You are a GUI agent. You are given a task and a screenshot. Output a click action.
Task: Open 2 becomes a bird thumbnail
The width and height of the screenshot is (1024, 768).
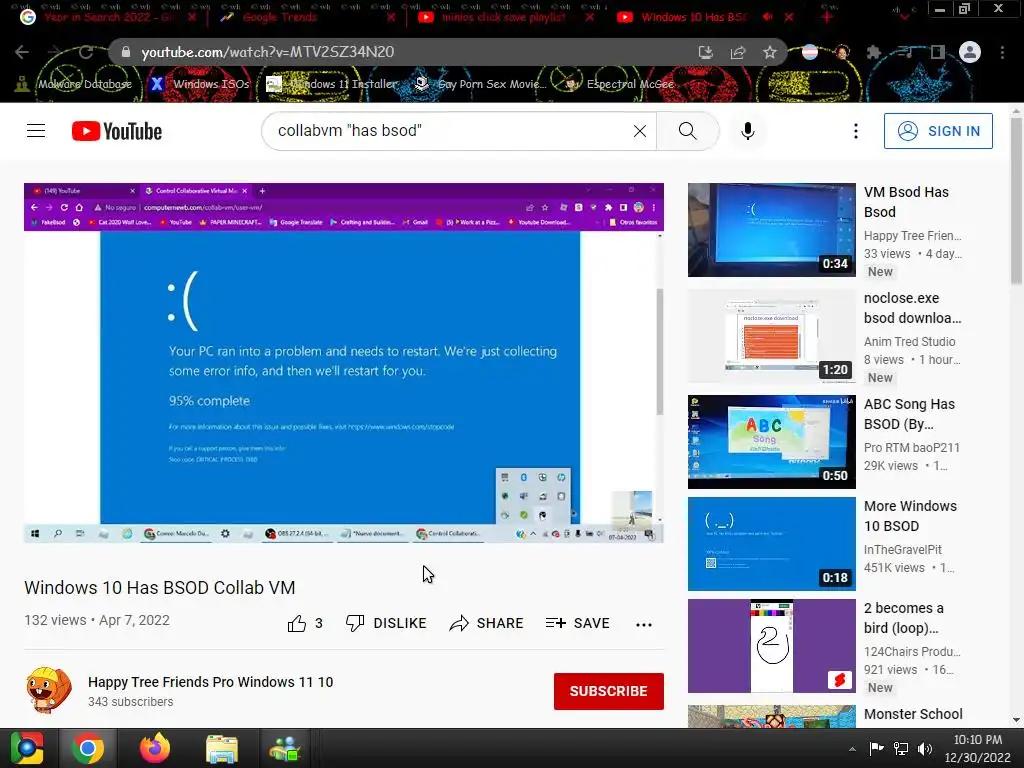[x=771, y=646]
